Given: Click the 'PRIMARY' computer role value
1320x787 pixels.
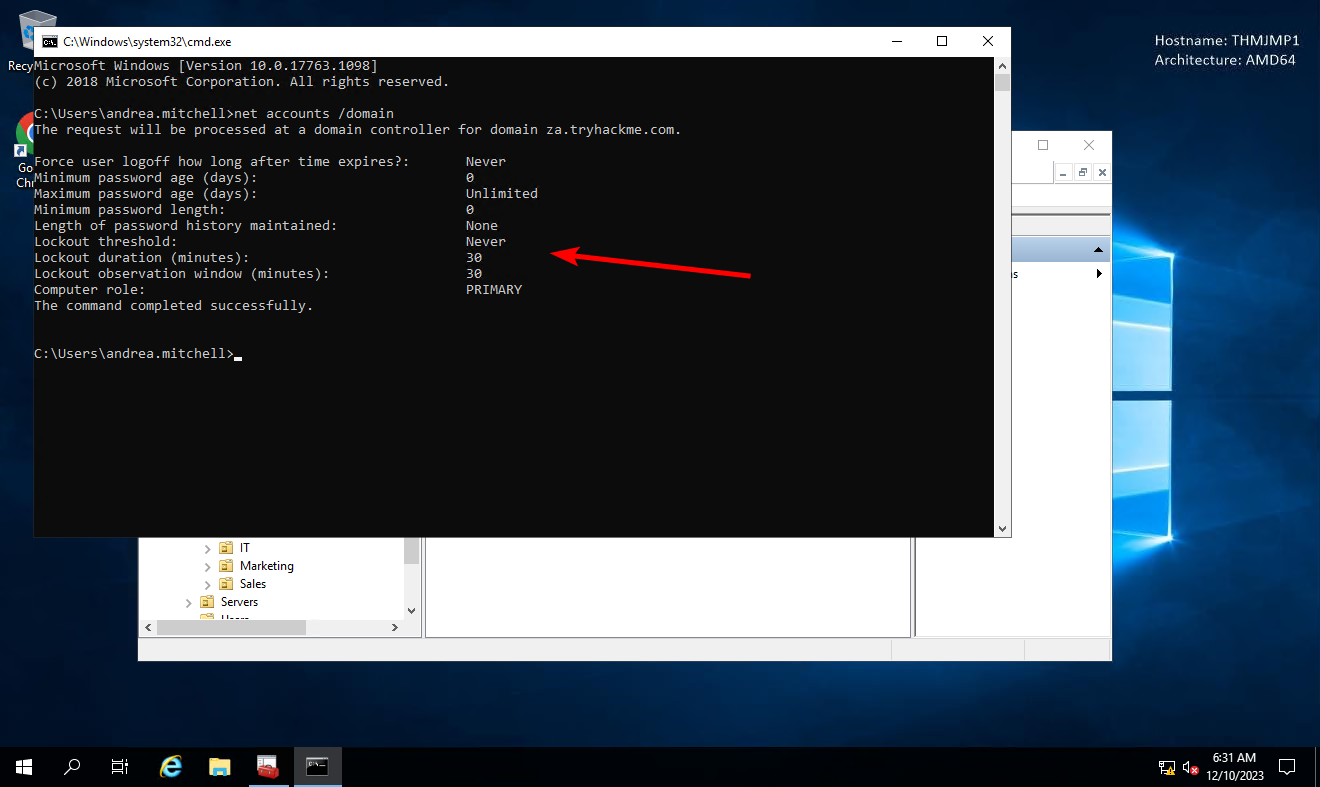Looking at the screenshot, I should [494, 290].
